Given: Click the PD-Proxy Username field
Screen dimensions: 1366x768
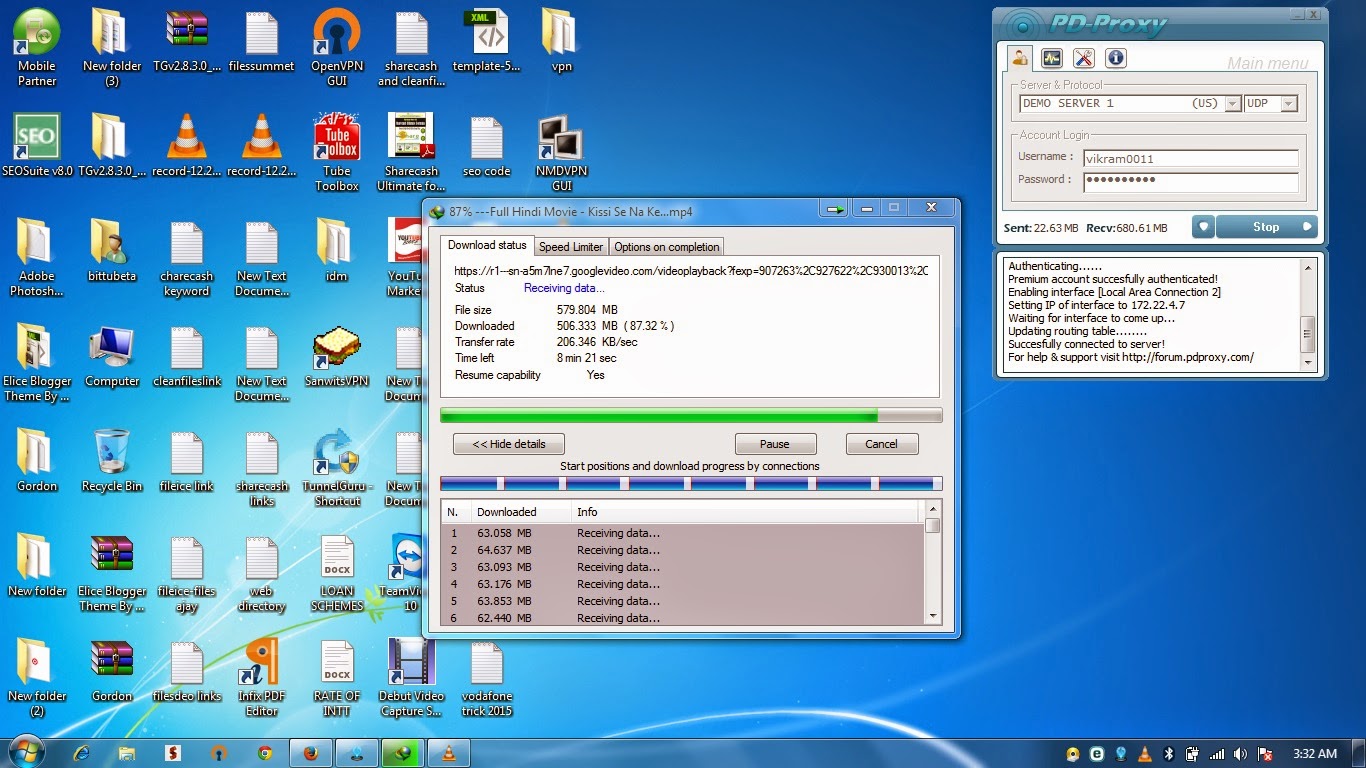Looking at the screenshot, I should tap(1189, 158).
